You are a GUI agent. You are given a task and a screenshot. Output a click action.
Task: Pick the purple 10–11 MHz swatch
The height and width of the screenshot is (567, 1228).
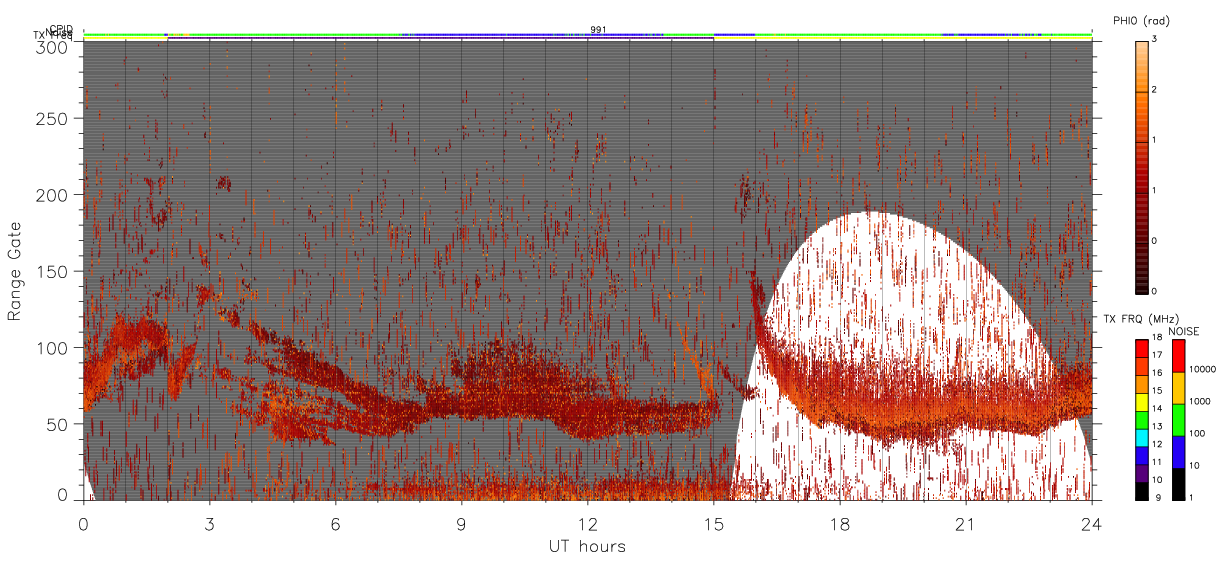click(x=1141, y=474)
